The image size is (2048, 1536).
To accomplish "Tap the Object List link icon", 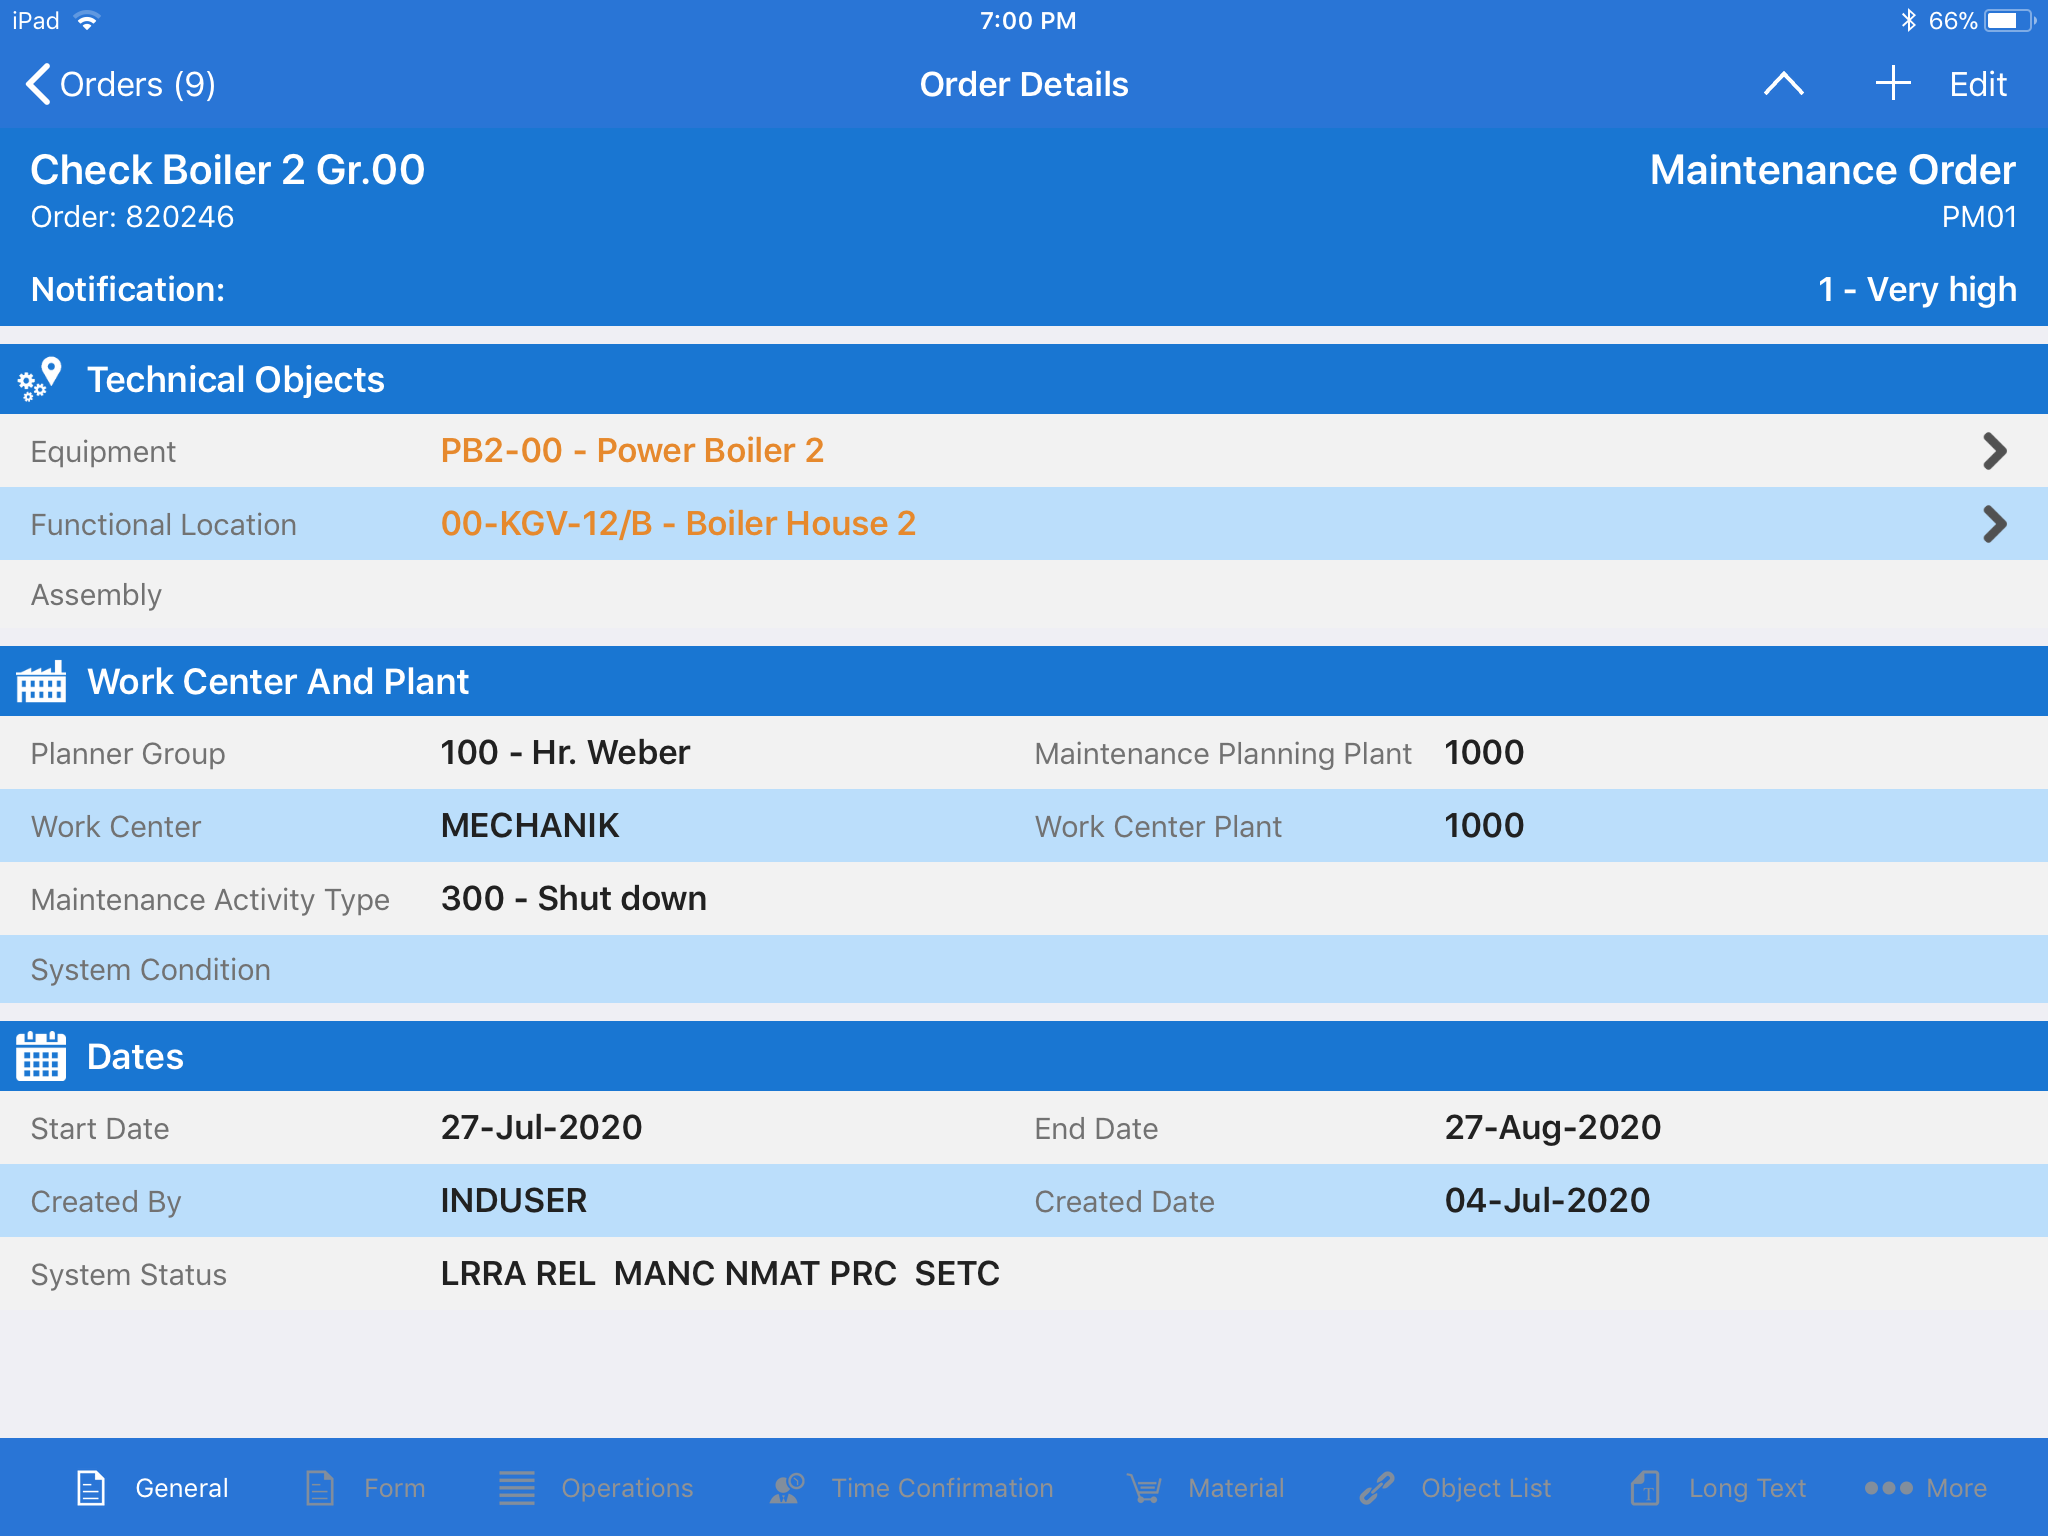I will 1377,1488.
